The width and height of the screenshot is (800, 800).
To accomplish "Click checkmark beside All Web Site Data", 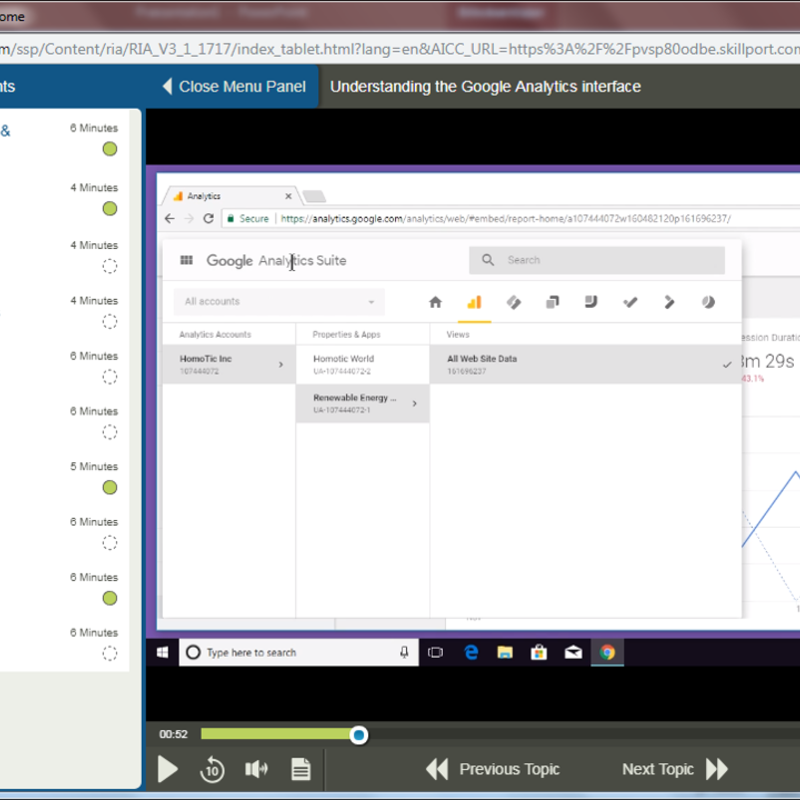I will [x=727, y=364].
